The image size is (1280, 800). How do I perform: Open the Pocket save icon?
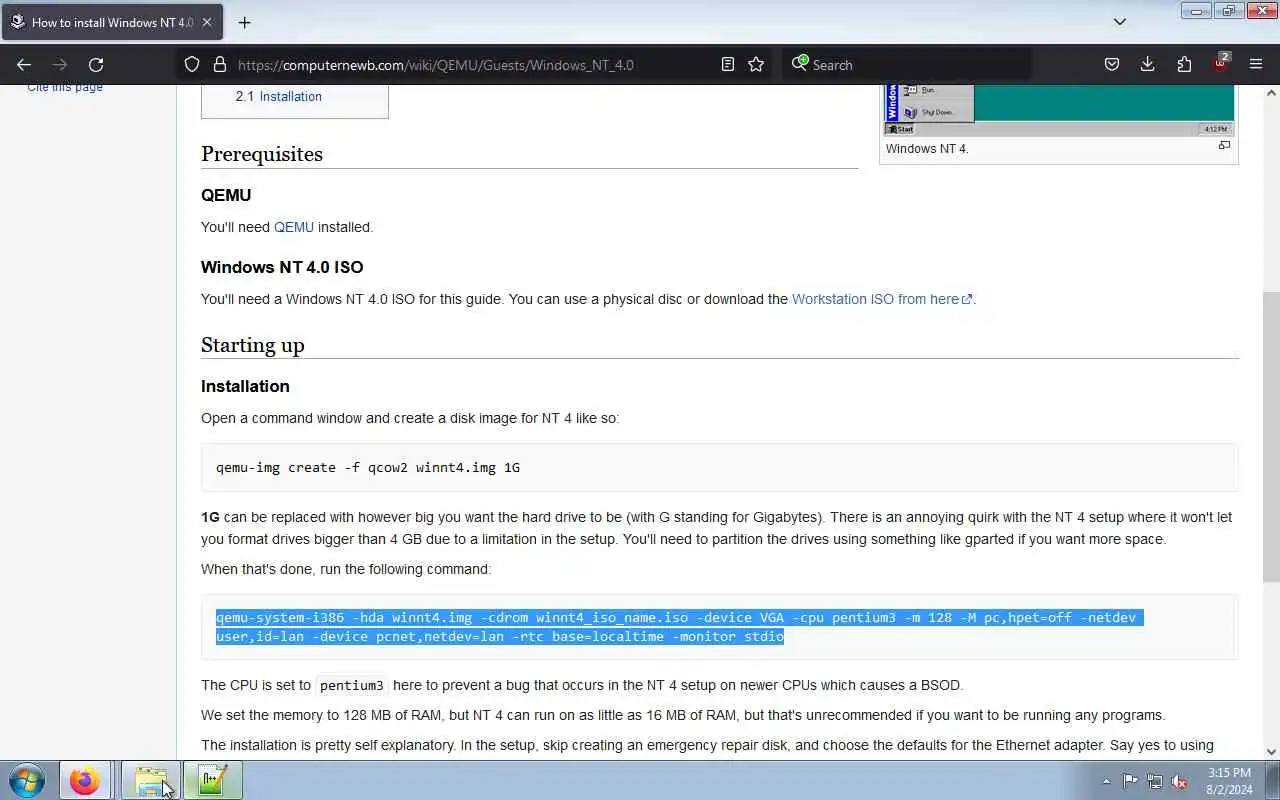[x=1111, y=64]
